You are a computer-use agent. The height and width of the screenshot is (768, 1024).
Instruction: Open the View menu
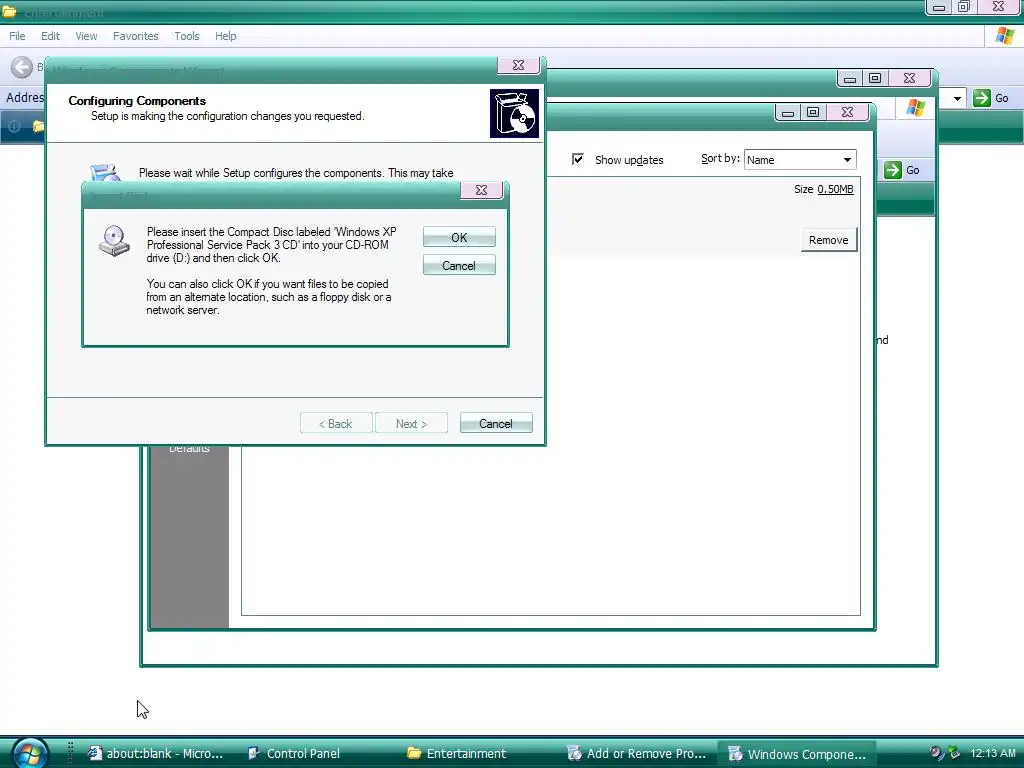click(x=86, y=36)
